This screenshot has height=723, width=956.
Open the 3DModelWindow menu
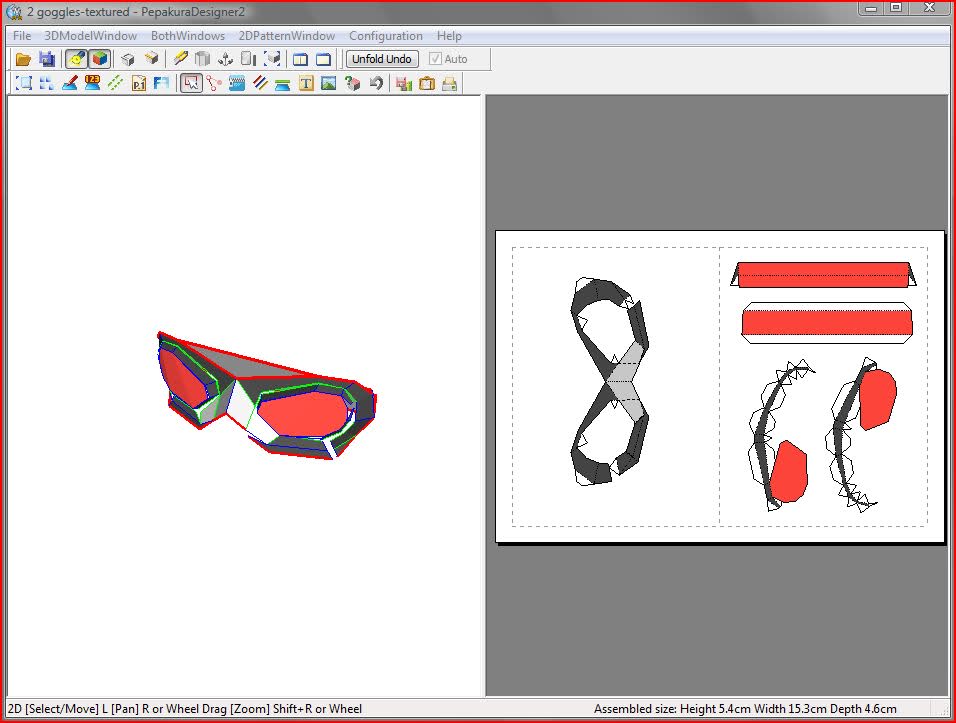pos(91,36)
